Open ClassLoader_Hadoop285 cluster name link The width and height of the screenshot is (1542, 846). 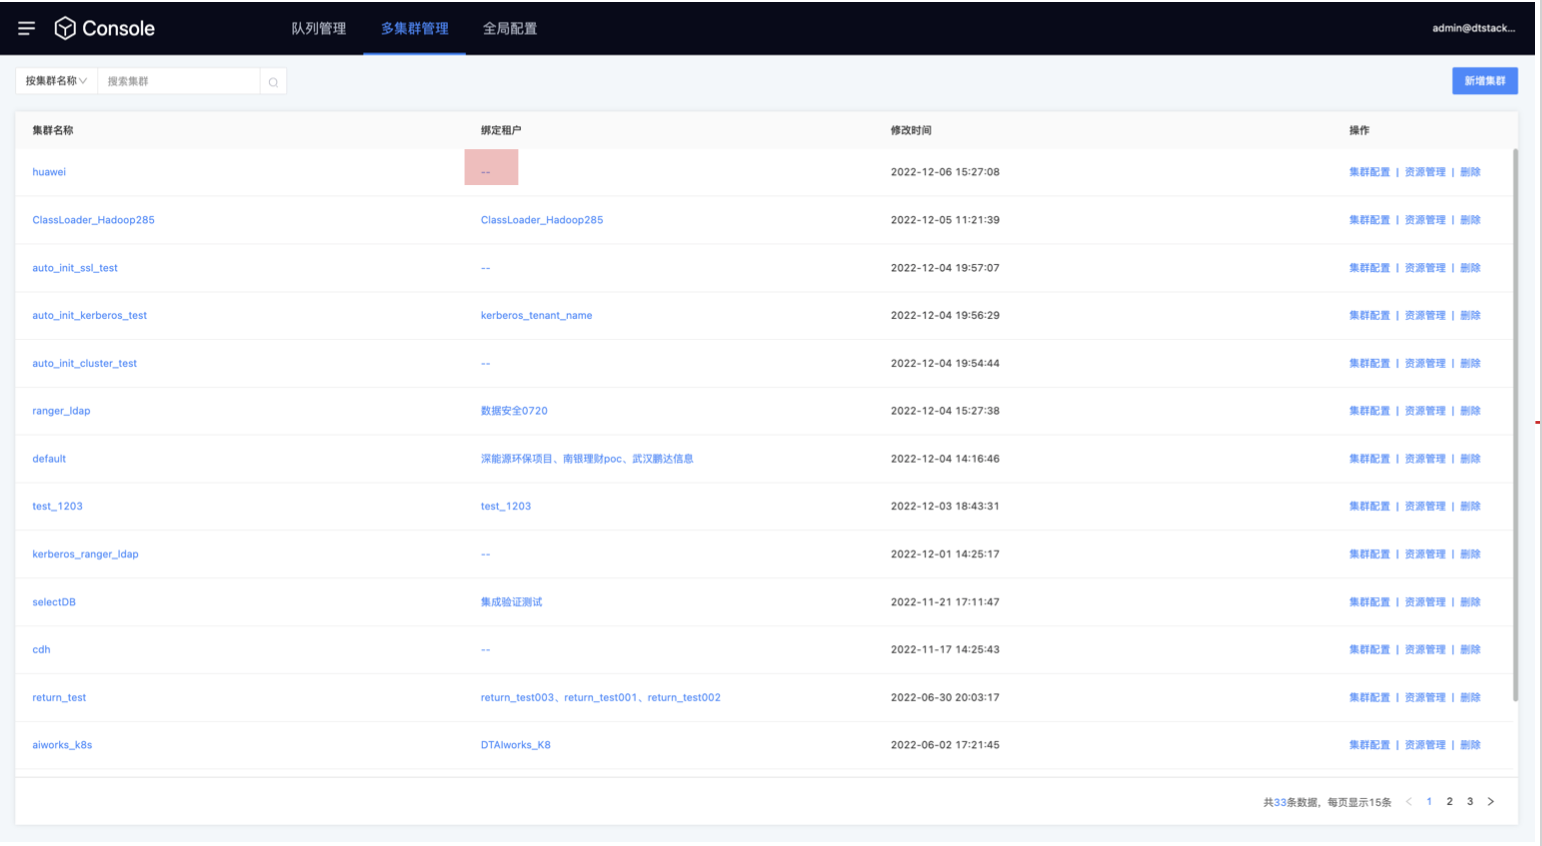point(93,220)
